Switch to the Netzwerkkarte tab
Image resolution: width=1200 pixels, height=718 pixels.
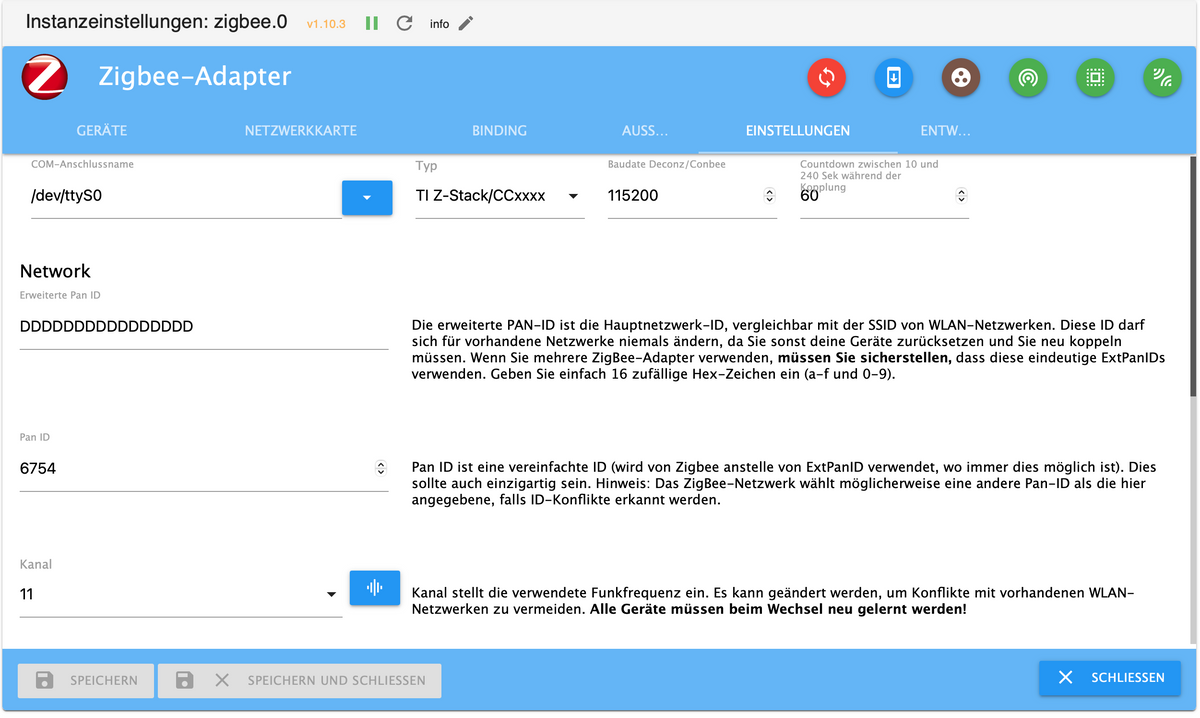[301, 131]
